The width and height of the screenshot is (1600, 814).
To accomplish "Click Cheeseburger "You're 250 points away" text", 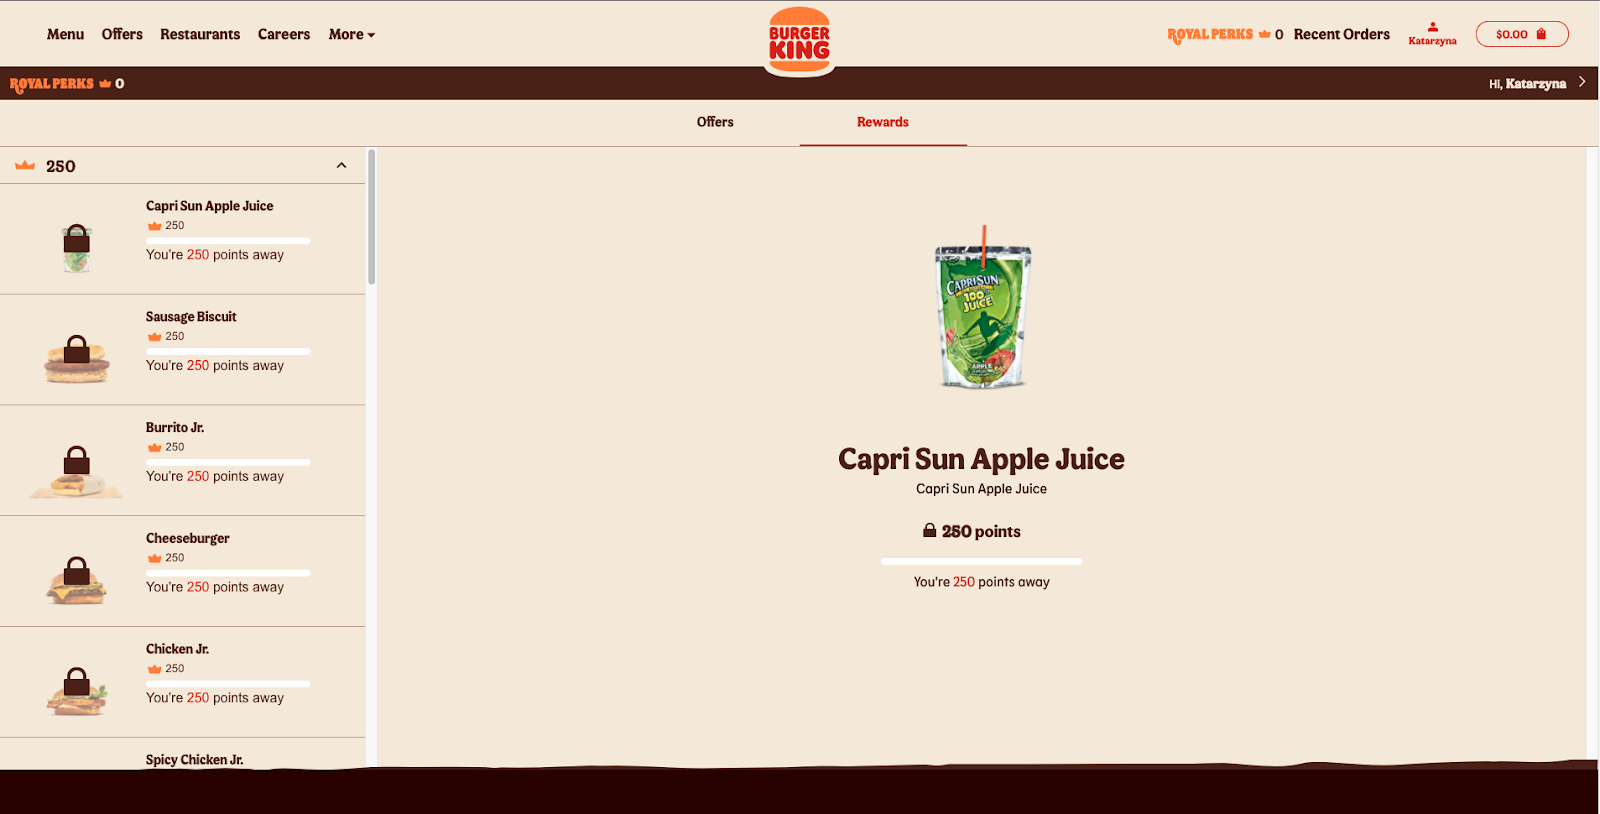I will click(x=215, y=587).
